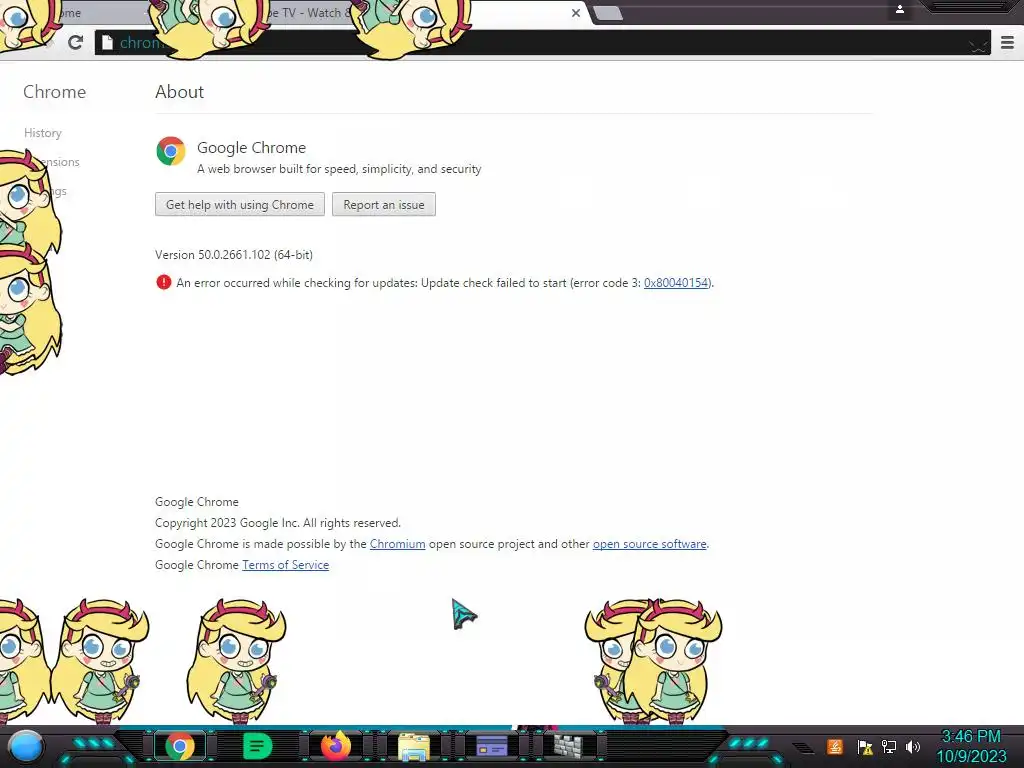Open the brick wall firewall taskbar icon
The width and height of the screenshot is (1024, 768).
click(x=568, y=746)
